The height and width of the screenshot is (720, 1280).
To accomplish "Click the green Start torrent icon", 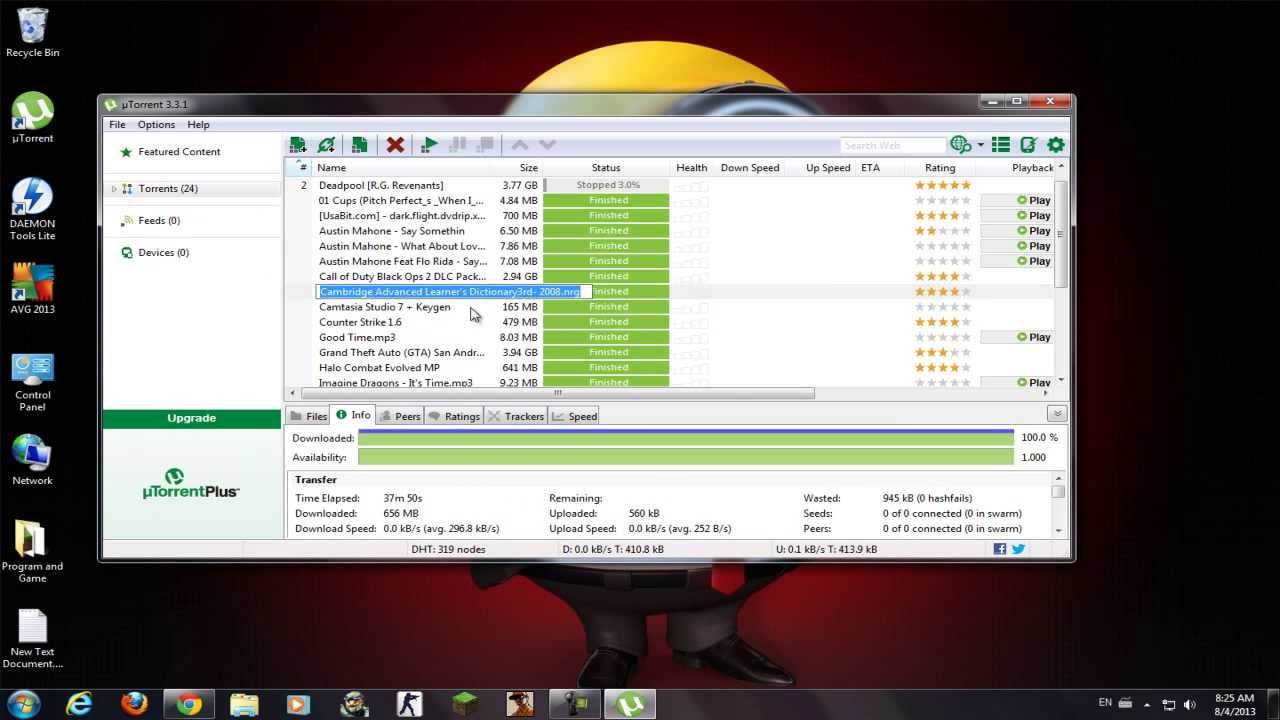I will pyautogui.click(x=429, y=145).
